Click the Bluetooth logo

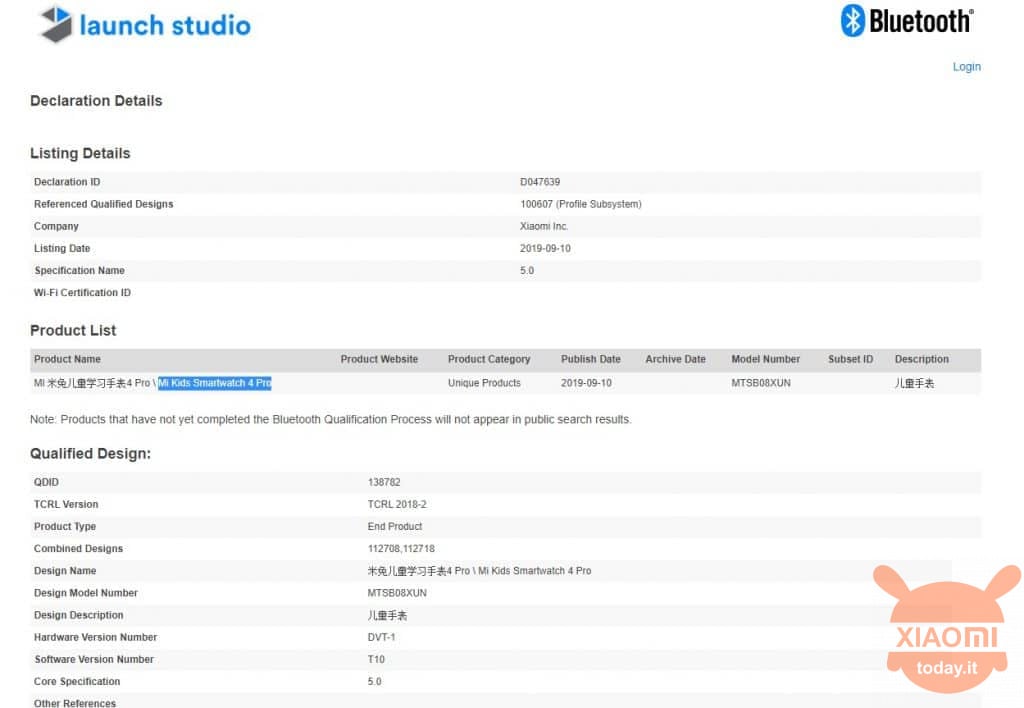pos(907,21)
